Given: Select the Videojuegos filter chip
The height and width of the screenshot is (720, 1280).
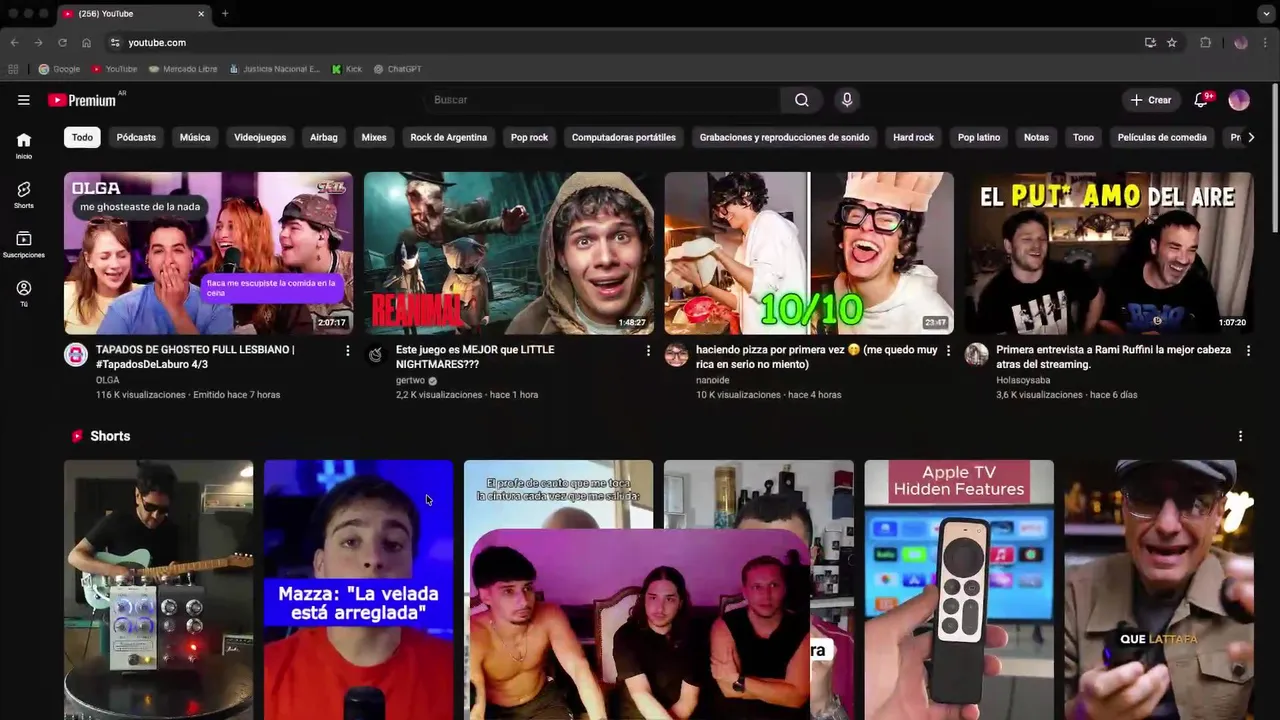Looking at the screenshot, I should (x=260, y=138).
